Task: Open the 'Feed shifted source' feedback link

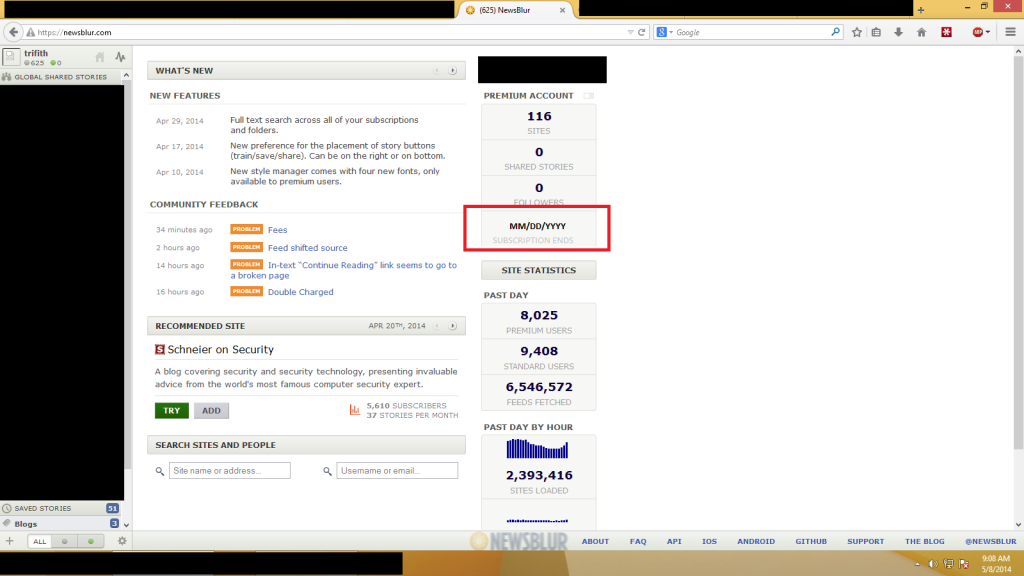Action: coord(308,248)
